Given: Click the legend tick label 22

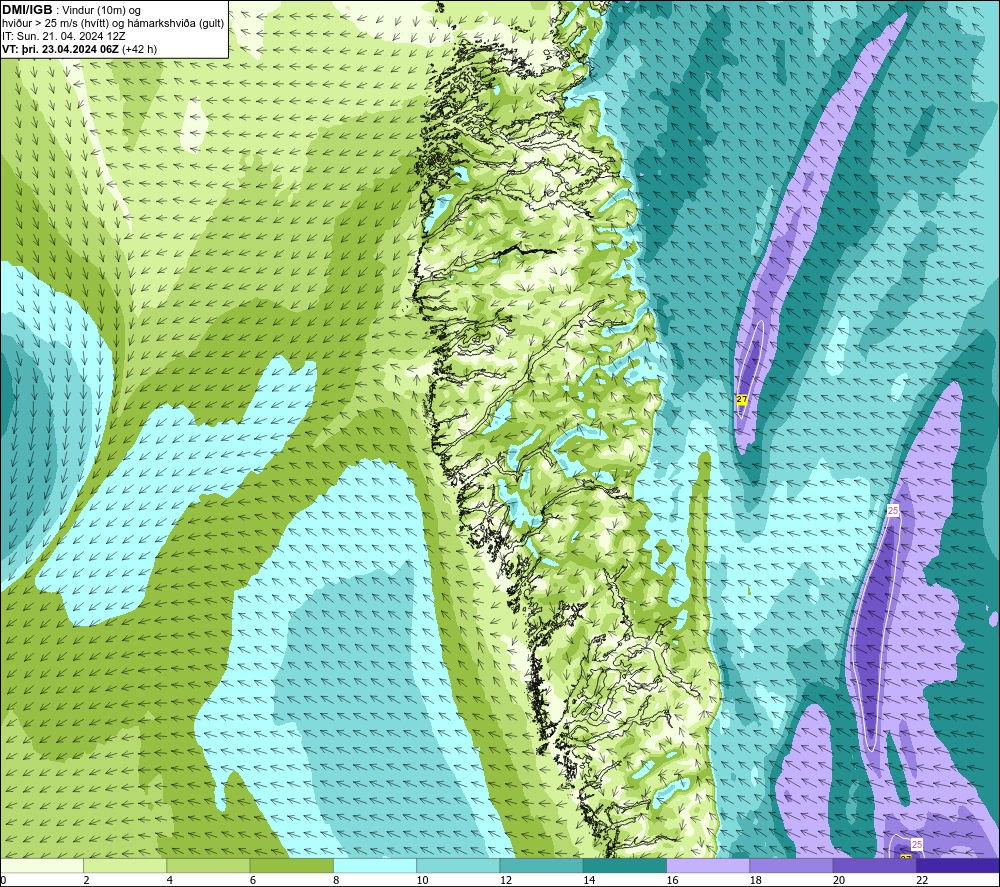Looking at the screenshot, I should [x=922, y=880].
